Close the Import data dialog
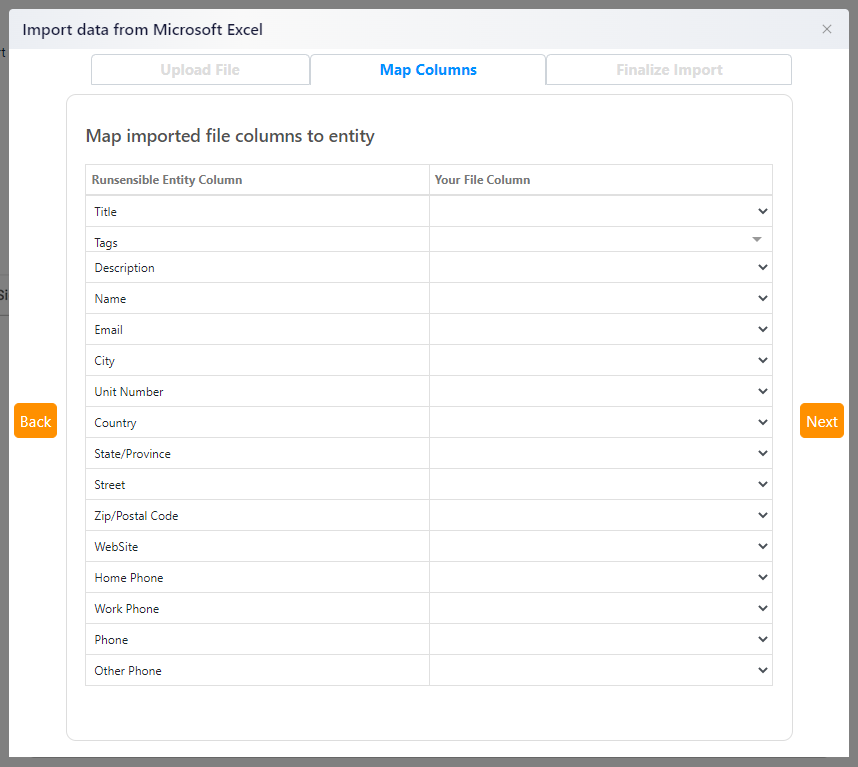This screenshot has height=767, width=858. tap(826, 29)
